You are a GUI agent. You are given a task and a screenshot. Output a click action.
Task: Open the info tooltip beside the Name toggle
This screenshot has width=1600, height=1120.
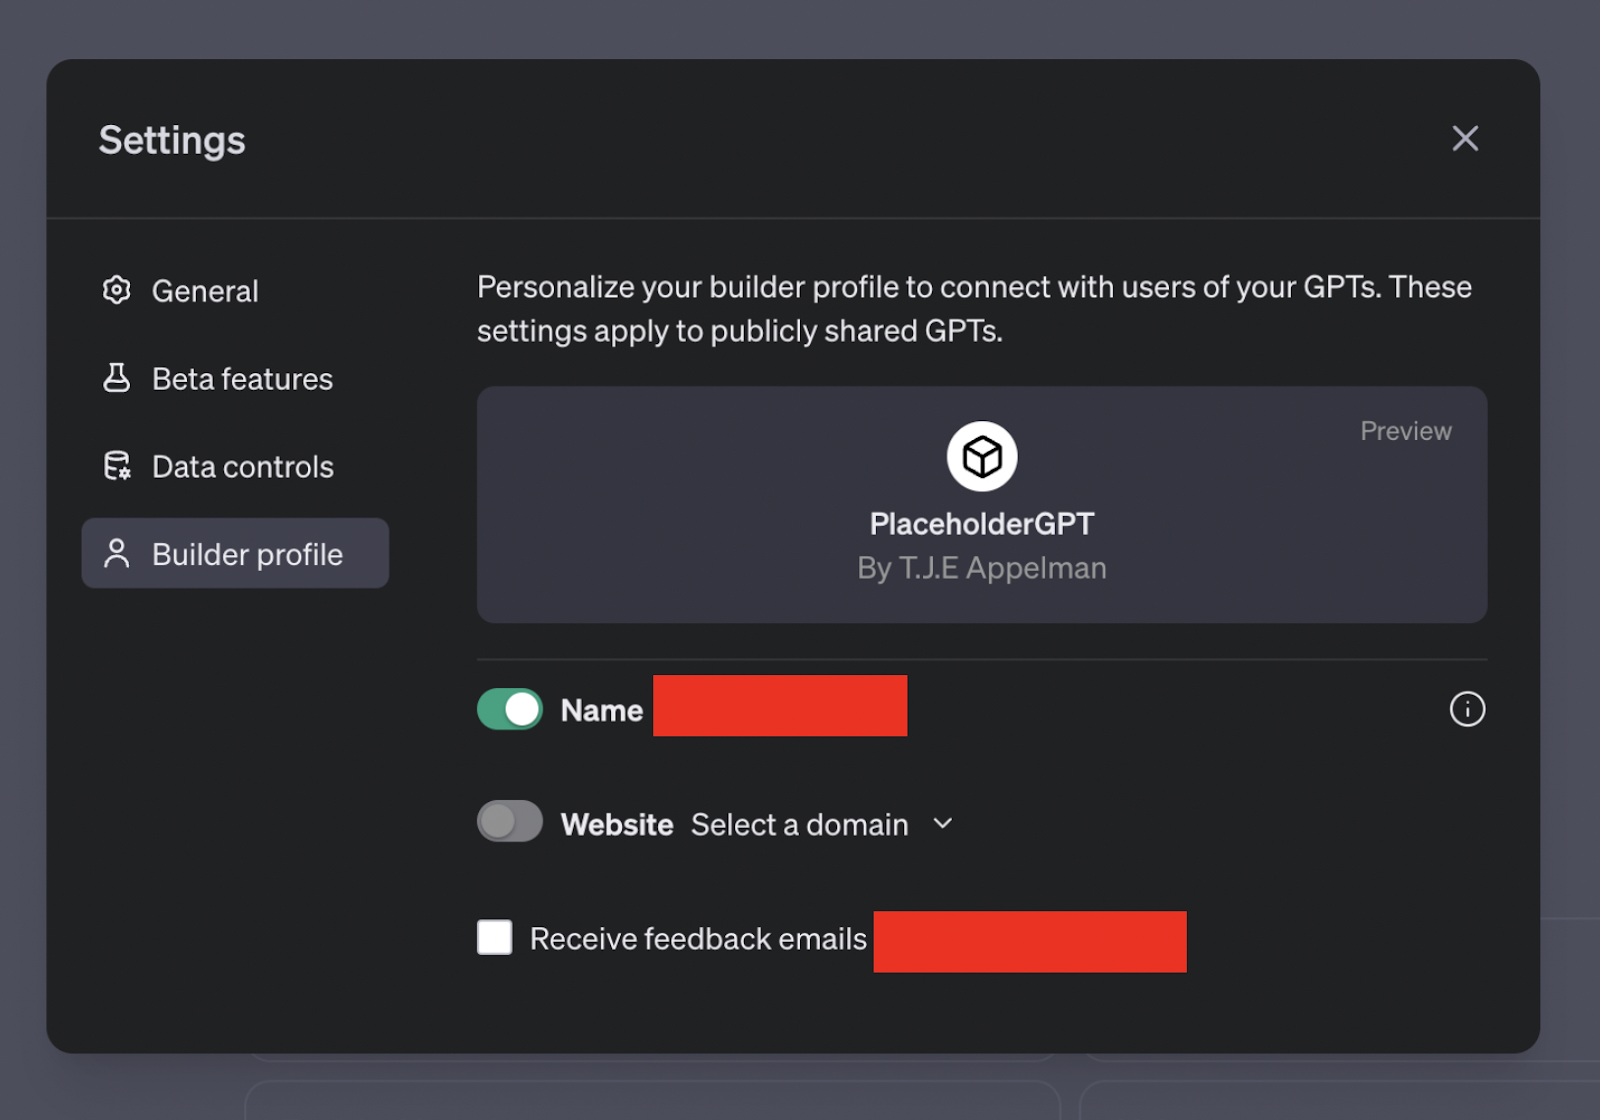click(x=1466, y=709)
